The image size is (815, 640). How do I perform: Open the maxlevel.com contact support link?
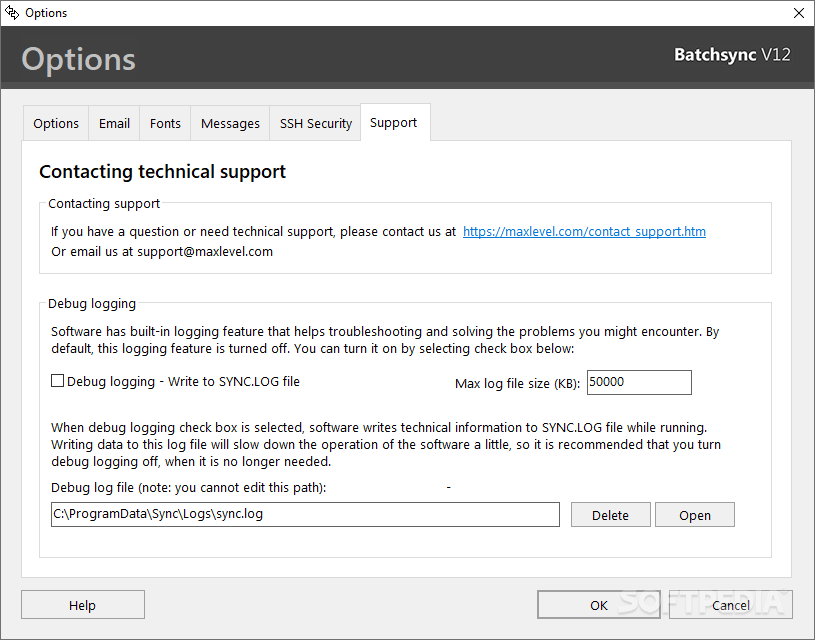point(584,231)
